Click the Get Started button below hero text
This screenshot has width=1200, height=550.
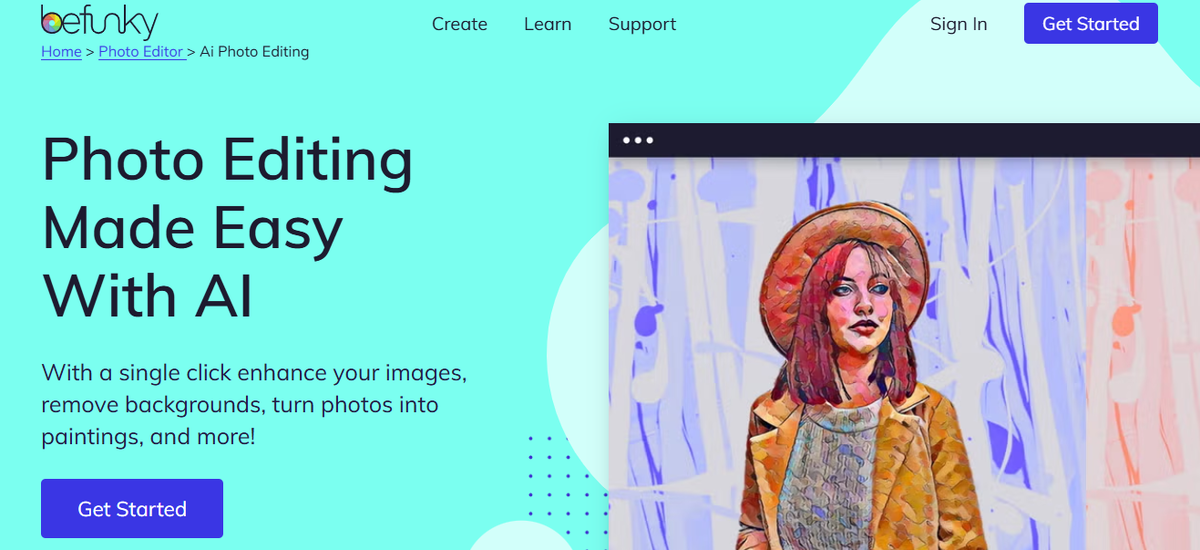coord(132,509)
